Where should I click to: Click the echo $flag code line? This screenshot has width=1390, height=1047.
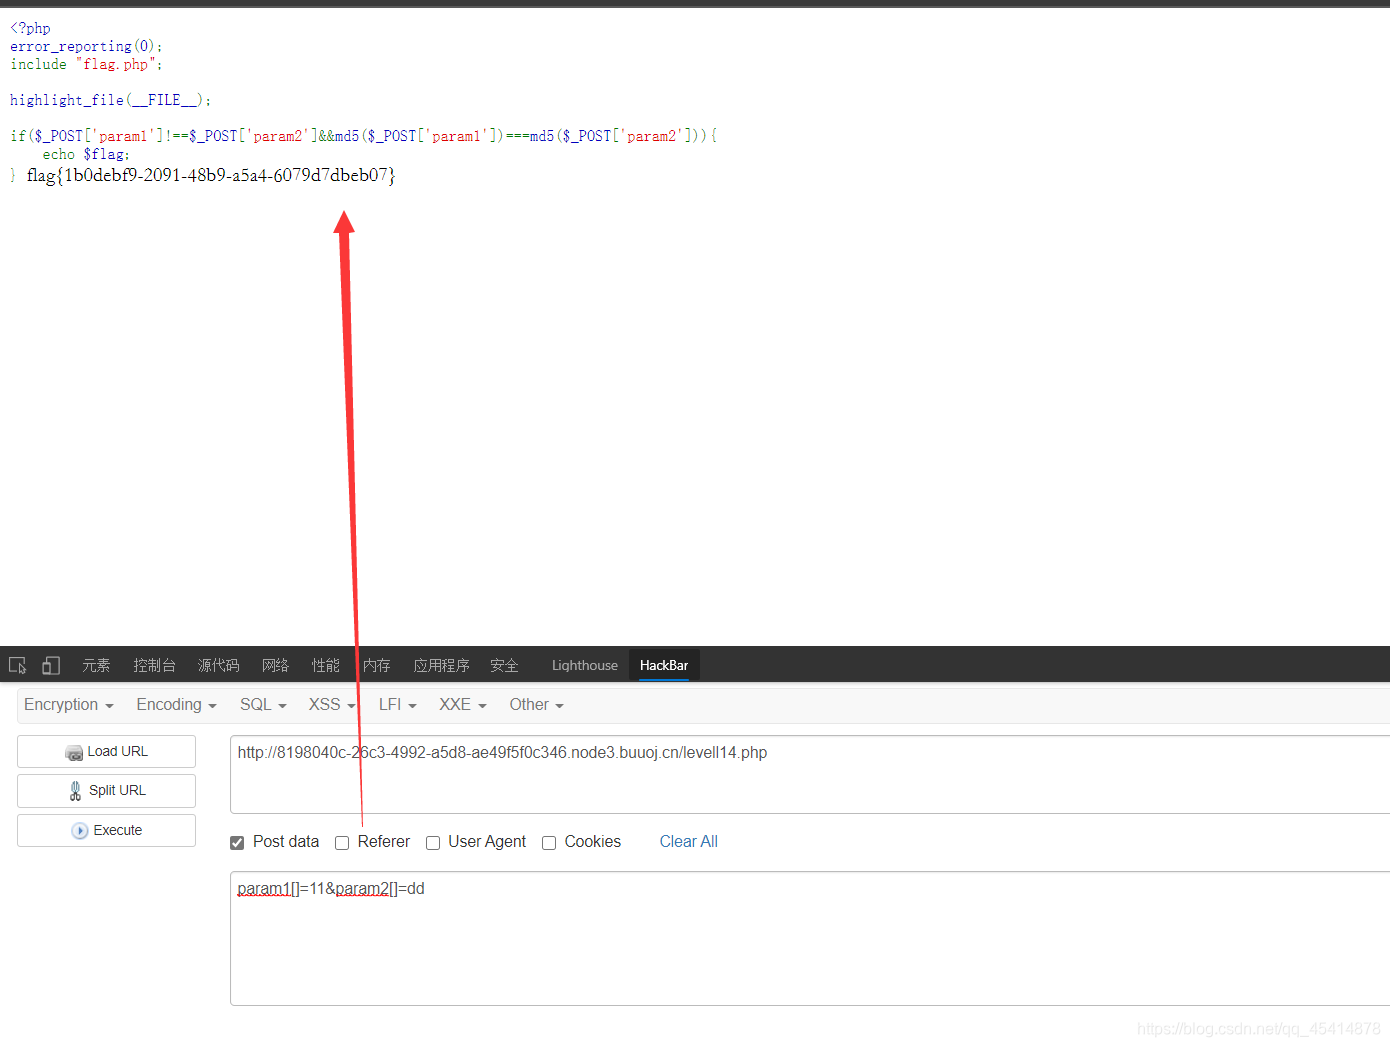point(86,154)
